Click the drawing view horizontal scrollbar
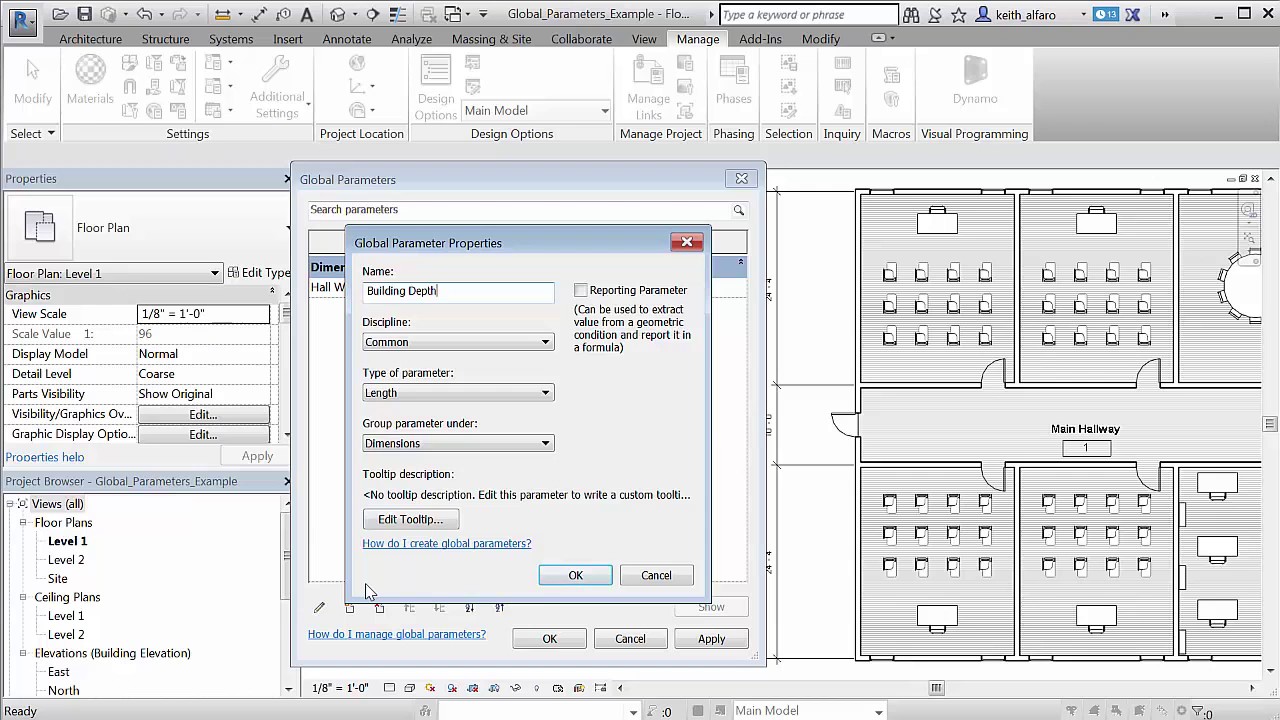The height and width of the screenshot is (720, 1280). (x=936, y=688)
